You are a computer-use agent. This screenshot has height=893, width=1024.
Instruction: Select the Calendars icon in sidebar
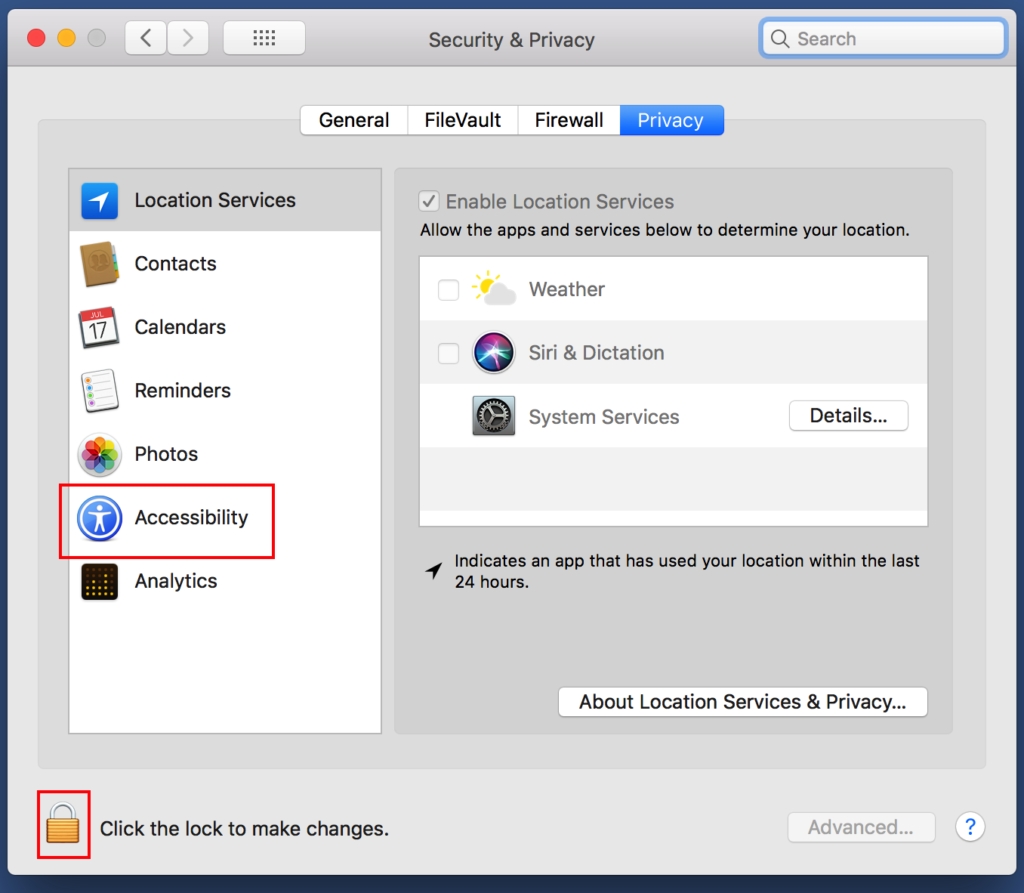click(99, 327)
